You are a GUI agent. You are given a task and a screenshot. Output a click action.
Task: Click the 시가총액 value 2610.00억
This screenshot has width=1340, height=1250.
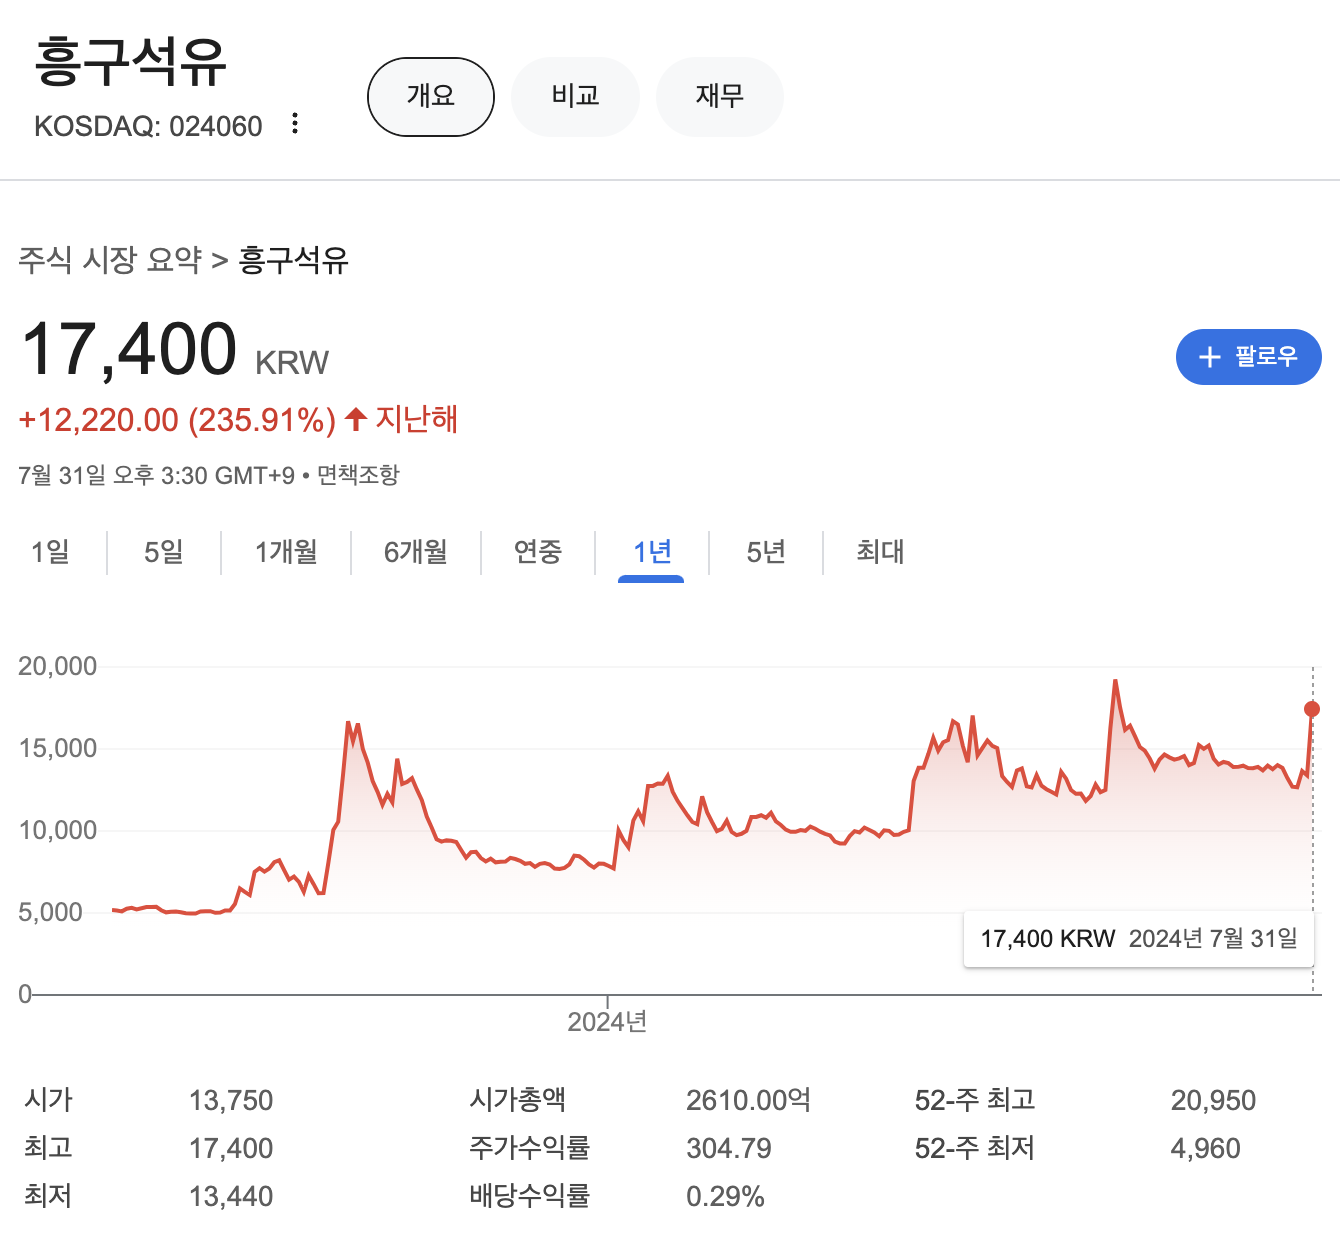coord(748,1101)
